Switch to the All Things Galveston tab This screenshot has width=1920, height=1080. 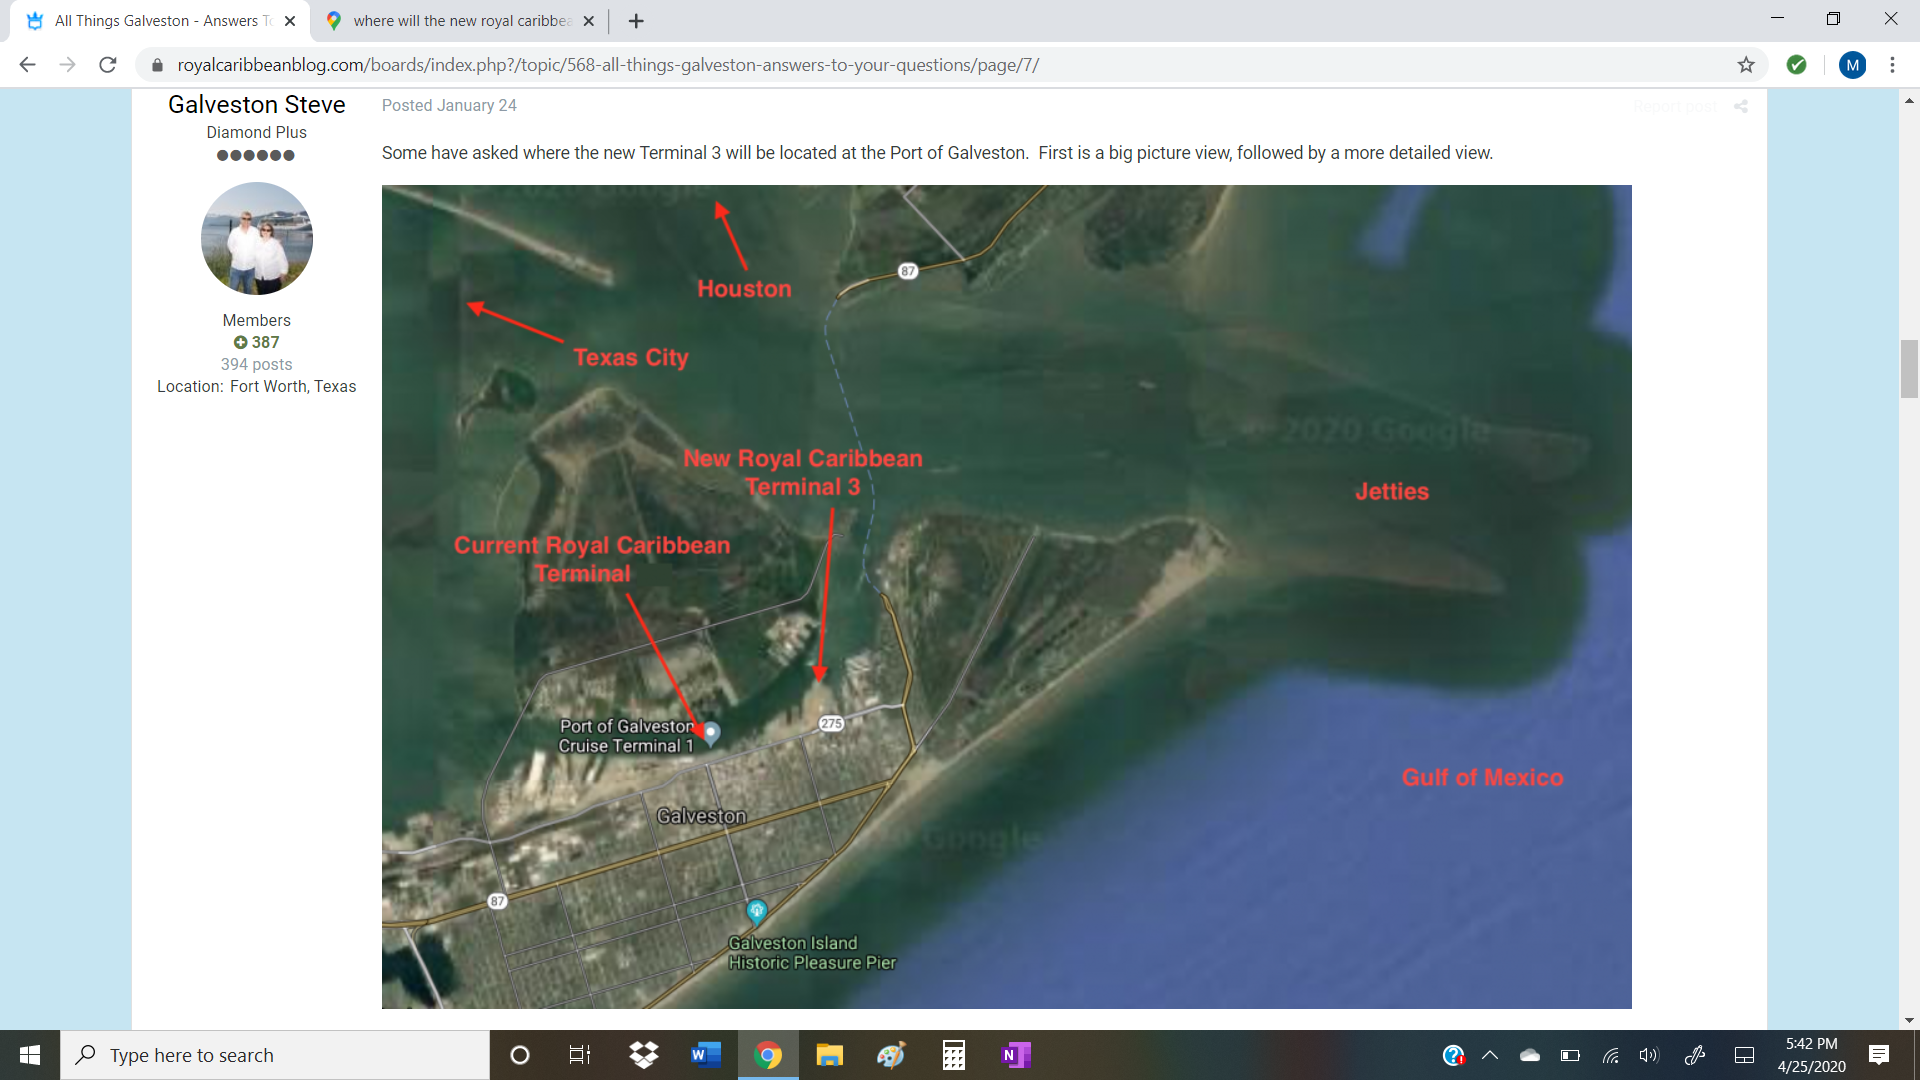coord(160,21)
